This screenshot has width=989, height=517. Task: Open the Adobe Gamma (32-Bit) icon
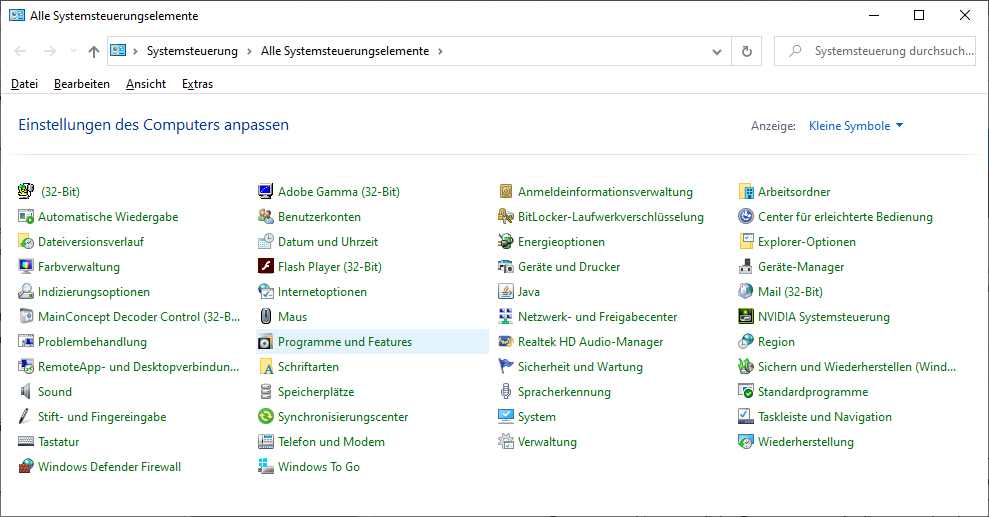click(266, 192)
